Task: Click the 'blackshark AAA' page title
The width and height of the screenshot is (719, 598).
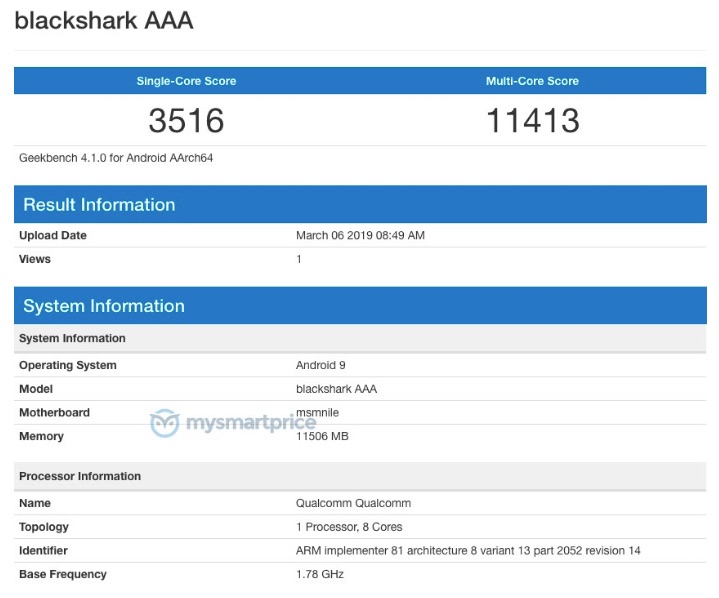Action: click(x=104, y=21)
